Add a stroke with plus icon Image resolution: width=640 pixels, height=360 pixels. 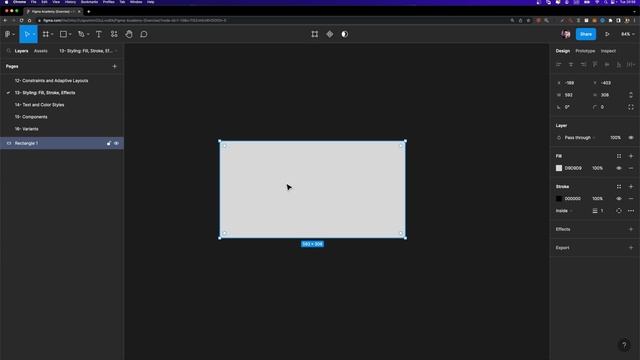tap(631, 187)
